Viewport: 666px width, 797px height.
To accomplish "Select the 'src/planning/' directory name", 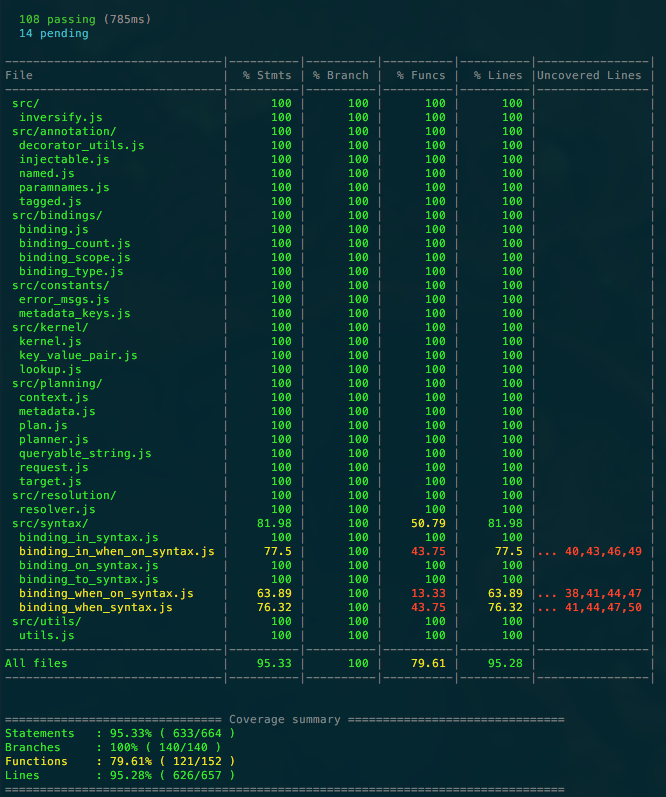I will [x=57, y=383].
